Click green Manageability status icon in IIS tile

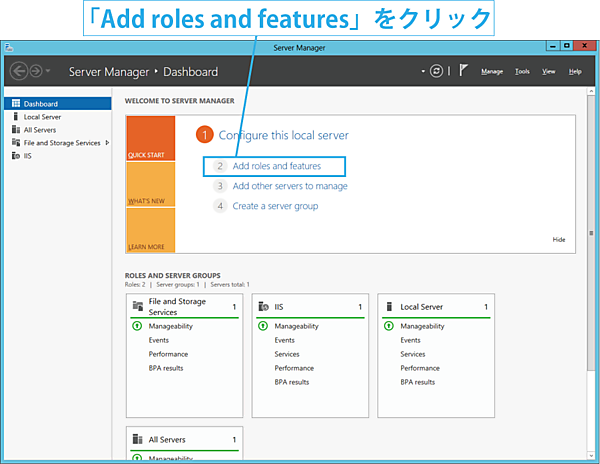262,326
